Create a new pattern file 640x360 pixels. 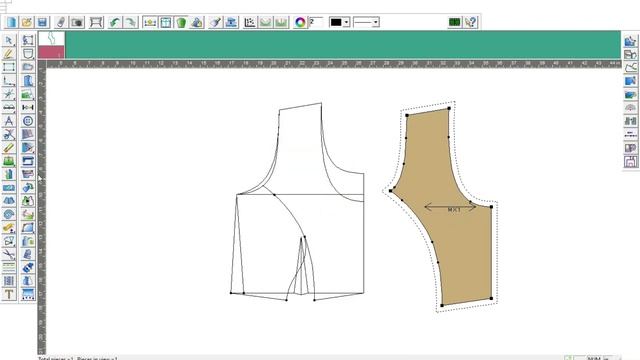click(11, 22)
